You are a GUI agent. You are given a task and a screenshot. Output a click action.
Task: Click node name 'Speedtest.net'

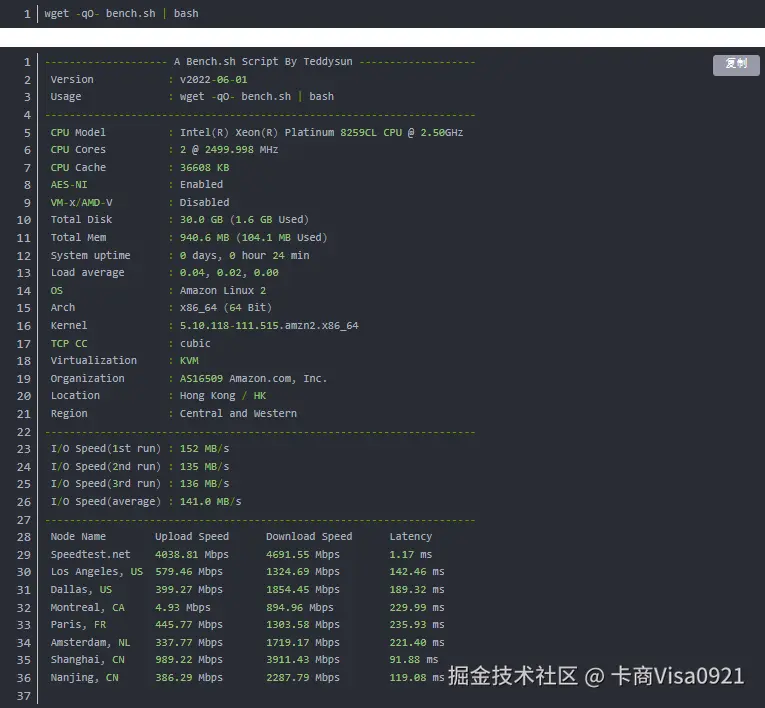tap(90, 555)
